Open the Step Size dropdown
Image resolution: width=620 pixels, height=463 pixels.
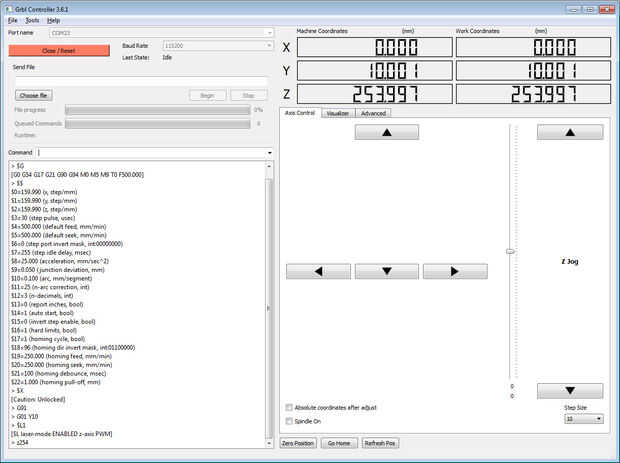pyautogui.click(x=584, y=419)
